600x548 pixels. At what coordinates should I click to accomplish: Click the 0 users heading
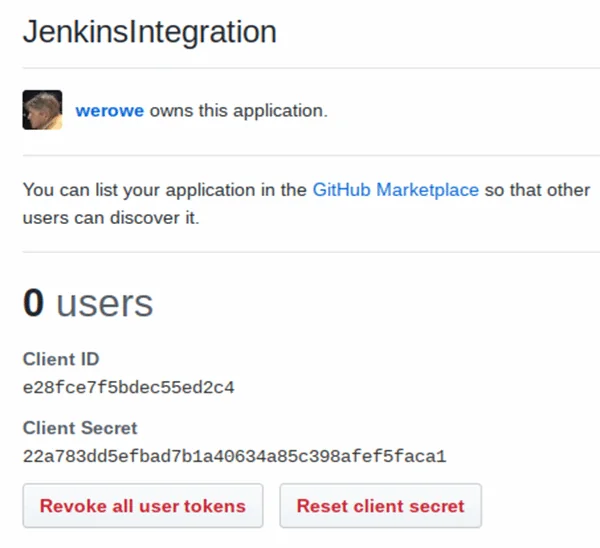pos(88,303)
